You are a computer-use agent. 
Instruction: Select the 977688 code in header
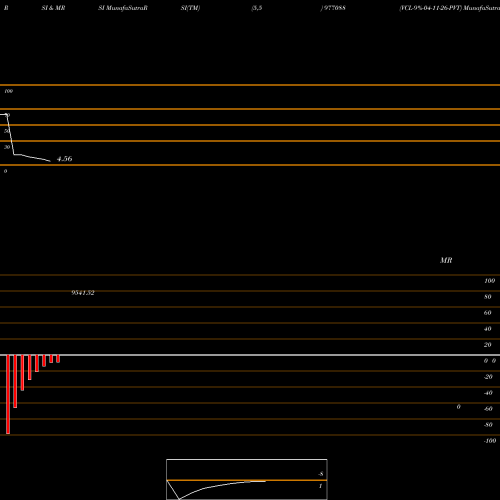334,8
